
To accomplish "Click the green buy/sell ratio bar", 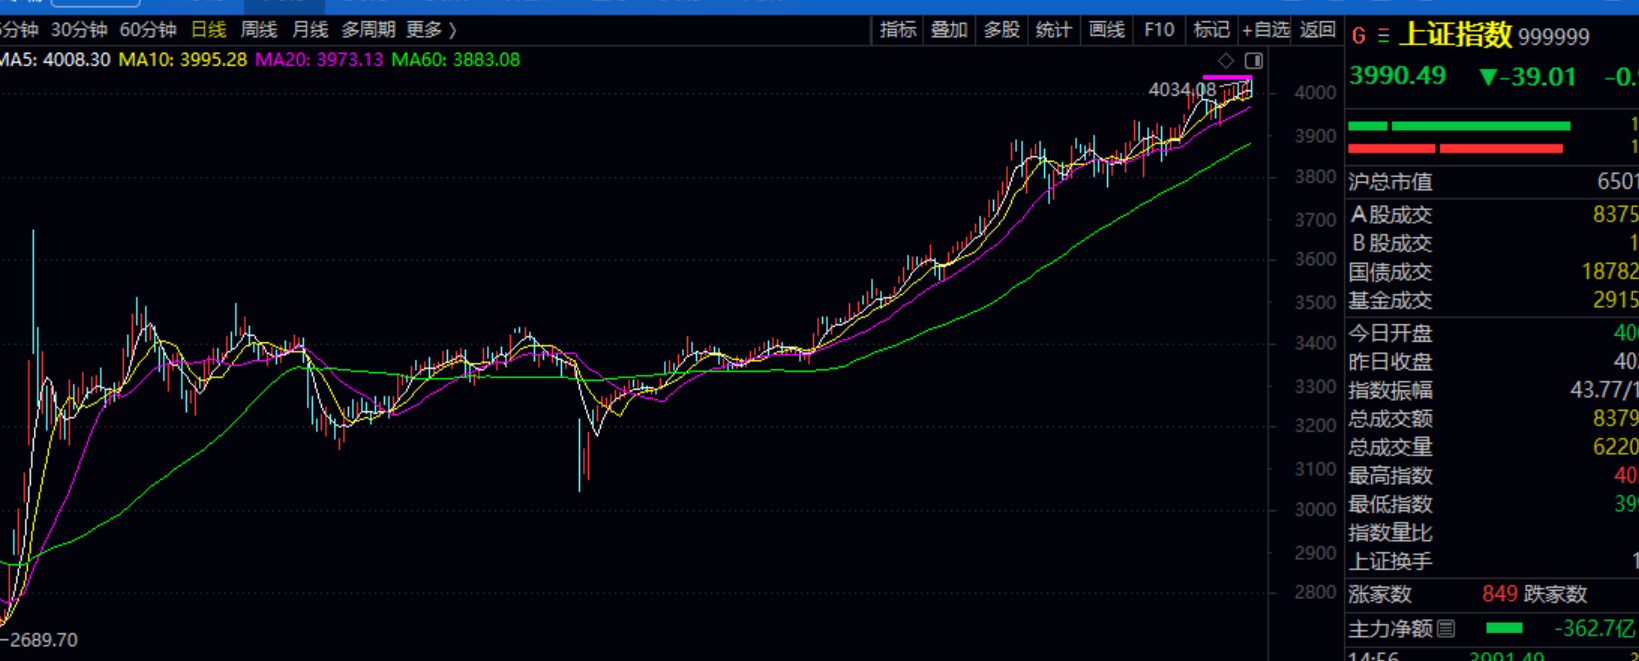I will (x=1459, y=126).
